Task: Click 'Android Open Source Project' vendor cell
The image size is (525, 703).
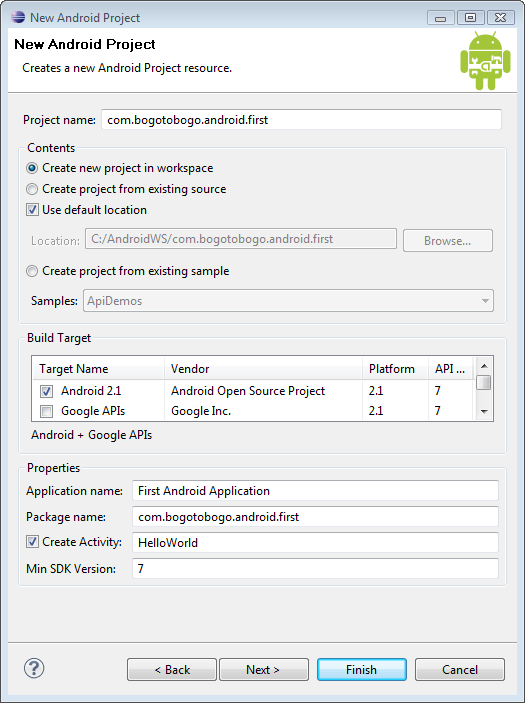Action: click(x=247, y=391)
